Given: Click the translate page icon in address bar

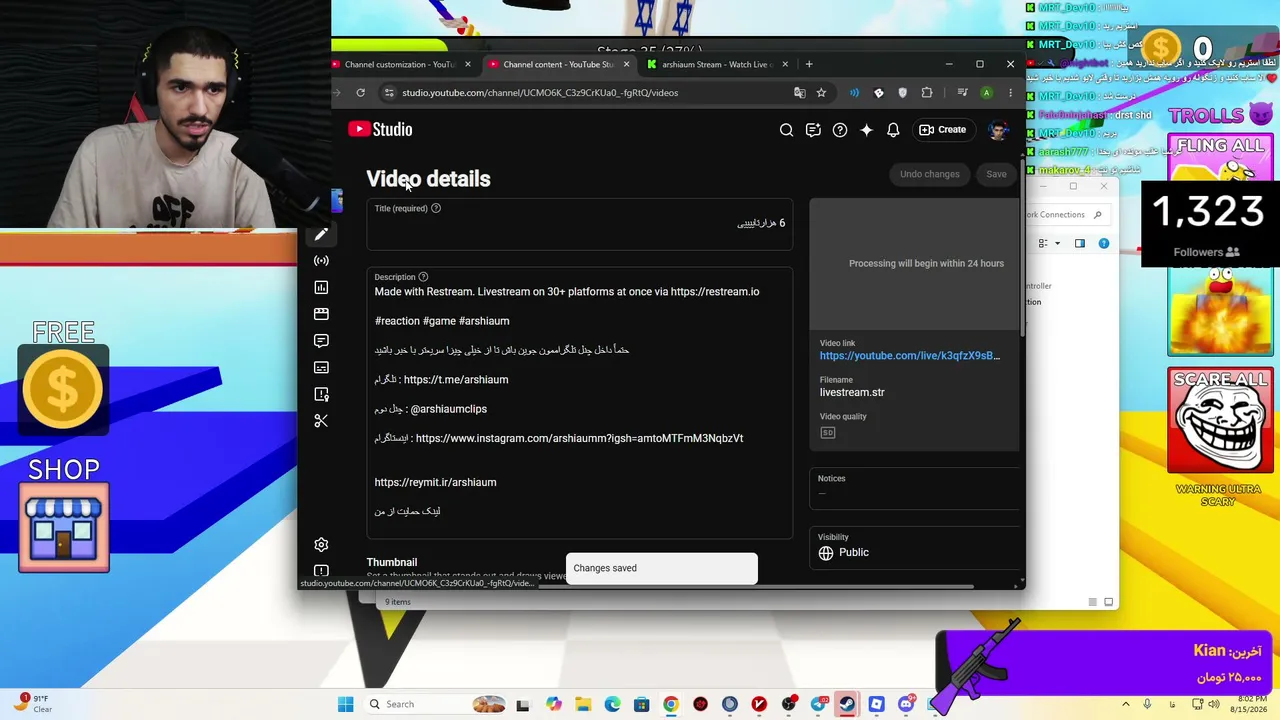Looking at the screenshot, I should 799,93.
